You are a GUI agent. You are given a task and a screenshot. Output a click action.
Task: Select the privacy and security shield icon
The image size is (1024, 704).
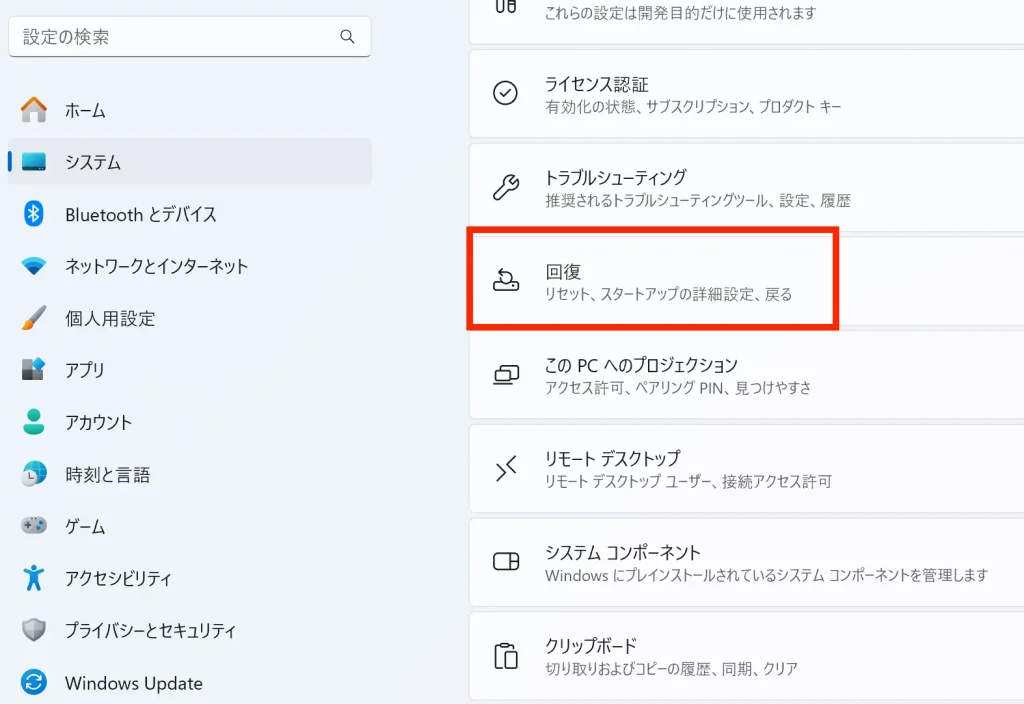tap(34, 630)
